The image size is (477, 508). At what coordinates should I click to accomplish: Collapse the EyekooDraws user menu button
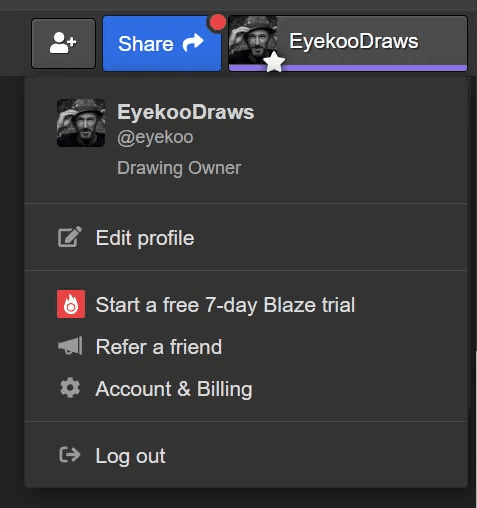click(x=348, y=43)
